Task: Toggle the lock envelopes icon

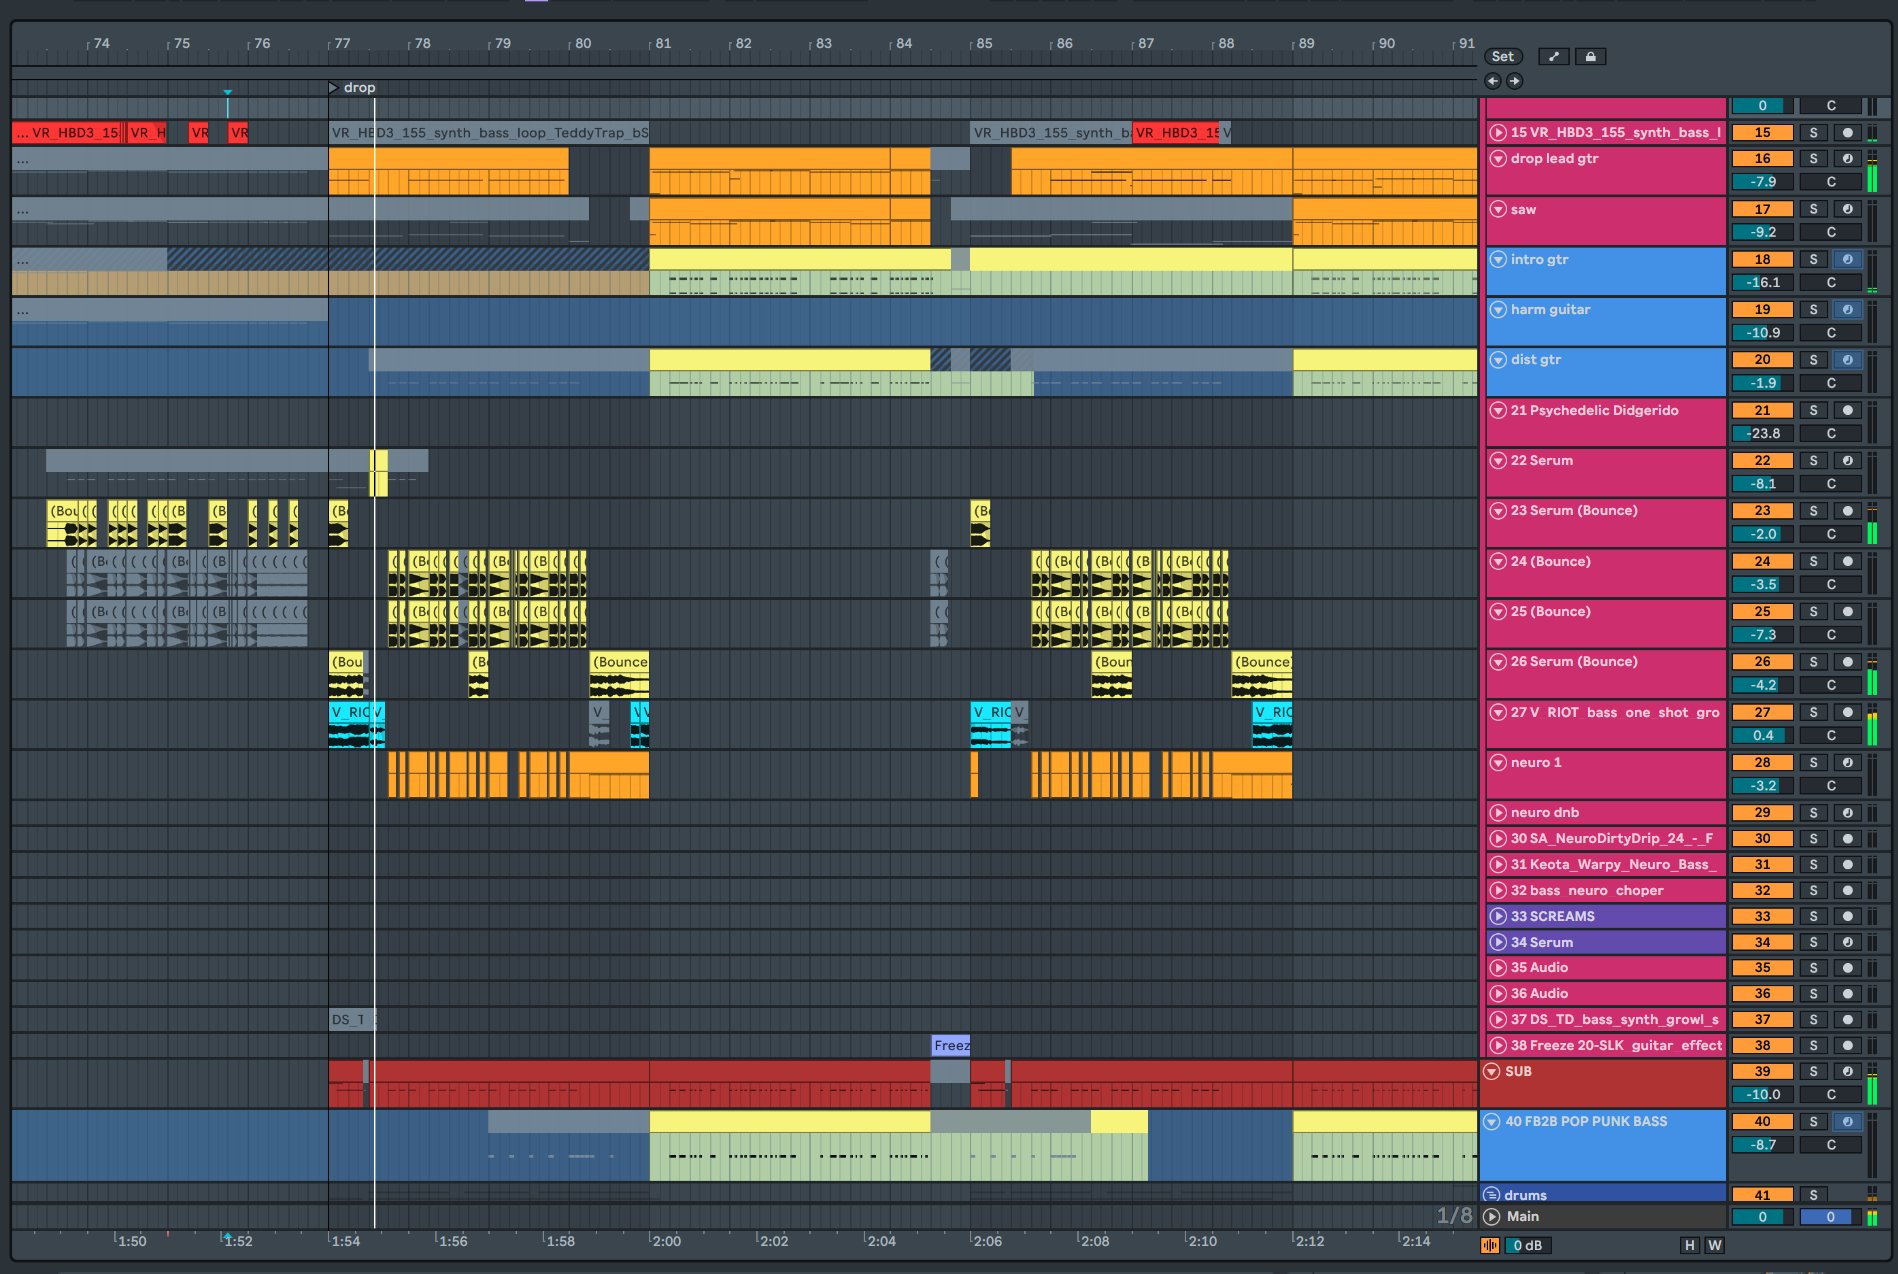Action: coord(1590,57)
